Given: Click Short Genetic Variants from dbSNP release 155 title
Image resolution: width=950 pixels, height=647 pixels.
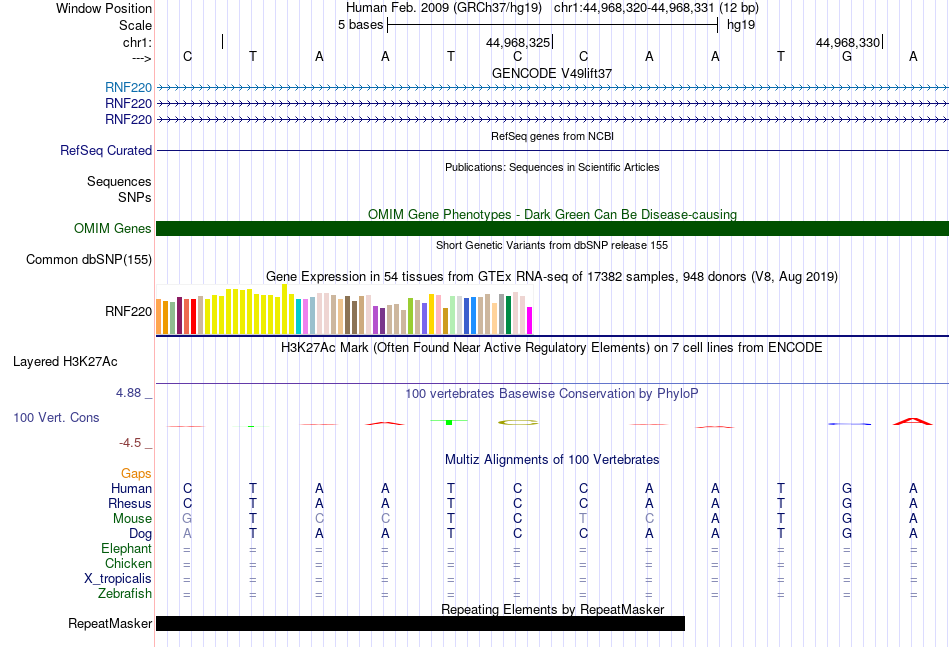Looking at the screenshot, I should (x=552, y=245).
